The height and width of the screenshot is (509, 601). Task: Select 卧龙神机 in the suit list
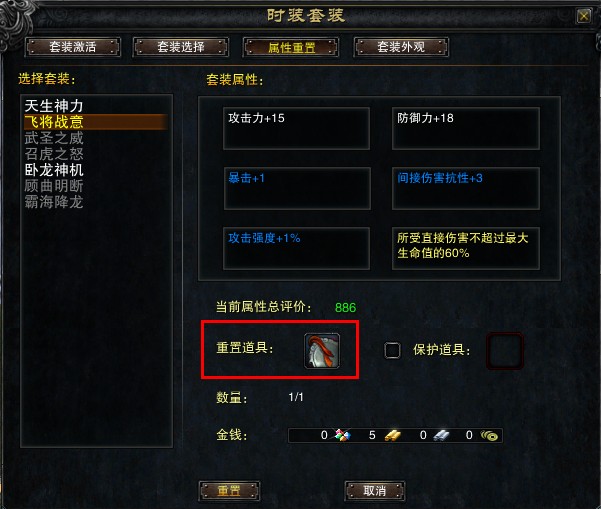tap(54, 170)
